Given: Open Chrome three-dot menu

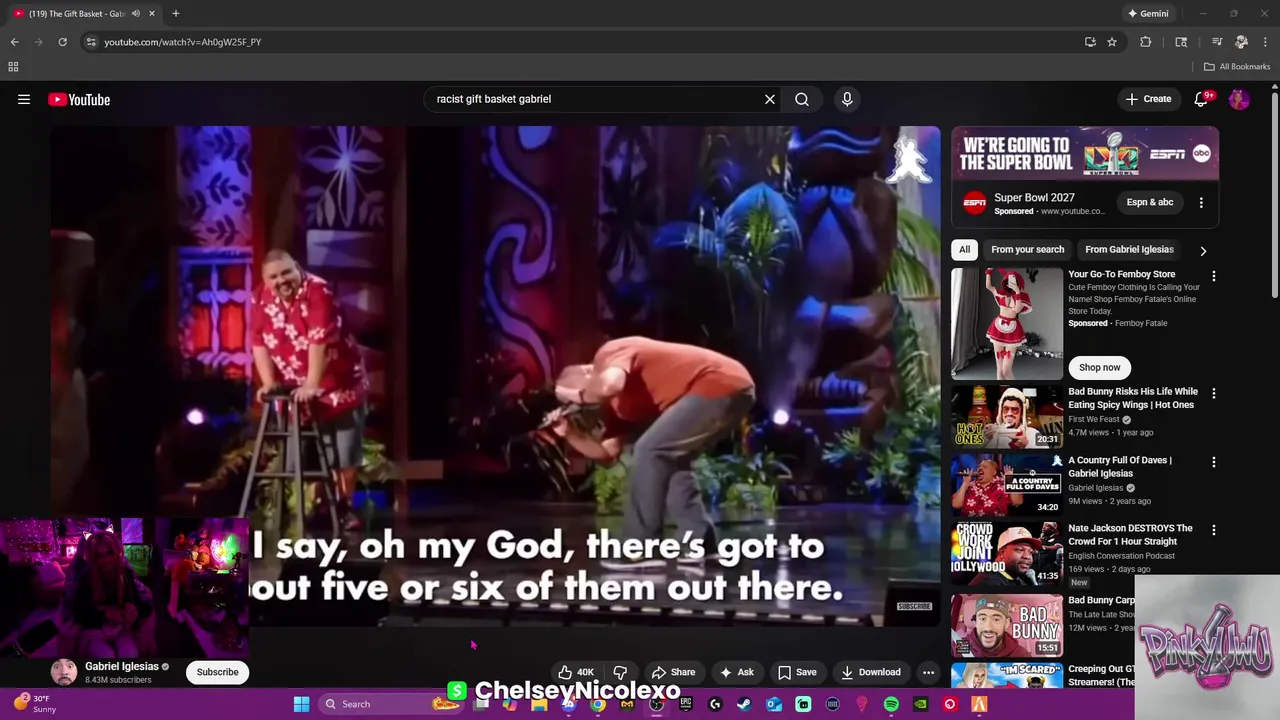Looking at the screenshot, I should click(1265, 42).
